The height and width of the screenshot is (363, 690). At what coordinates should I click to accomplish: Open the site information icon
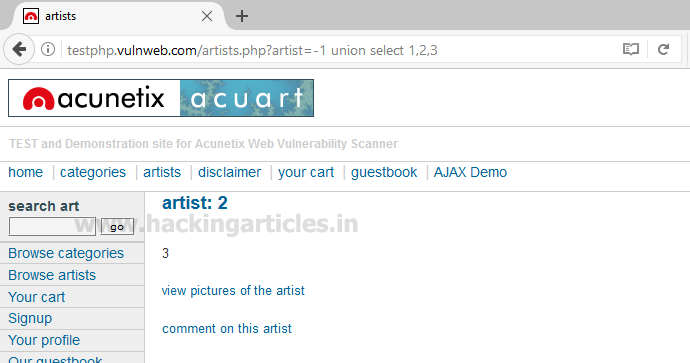point(48,49)
